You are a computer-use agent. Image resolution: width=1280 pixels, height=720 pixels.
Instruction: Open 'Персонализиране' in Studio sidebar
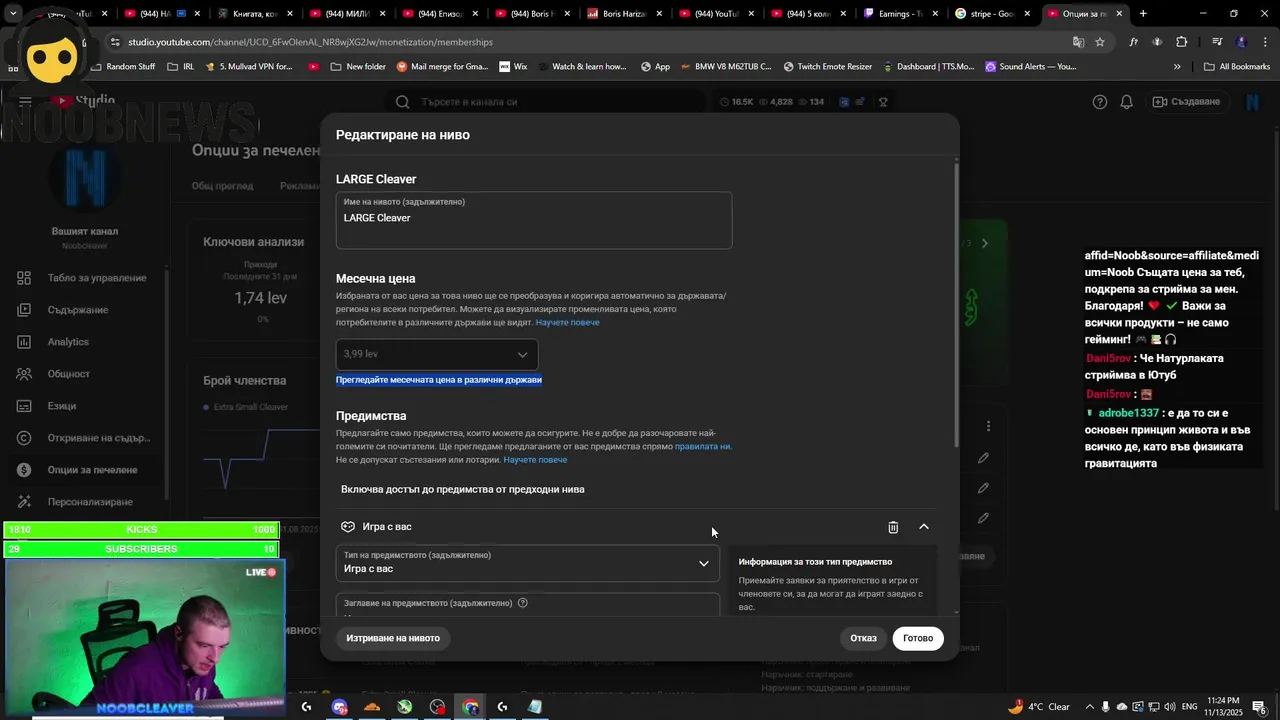click(x=90, y=502)
